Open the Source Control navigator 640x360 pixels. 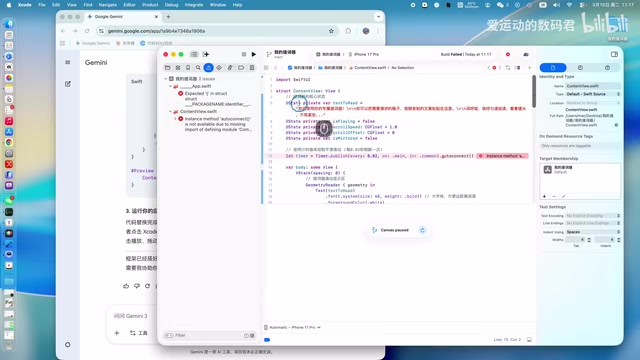point(178,68)
